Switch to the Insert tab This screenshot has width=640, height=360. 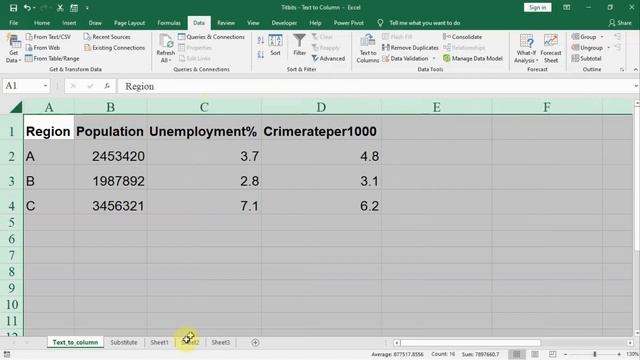[69, 23]
